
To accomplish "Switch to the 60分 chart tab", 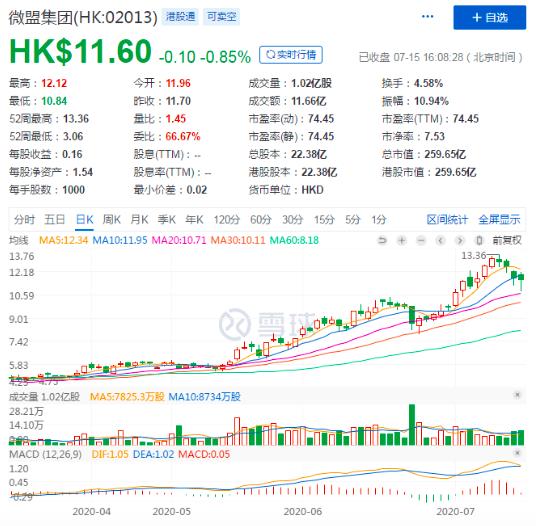I will pyautogui.click(x=260, y=219).
